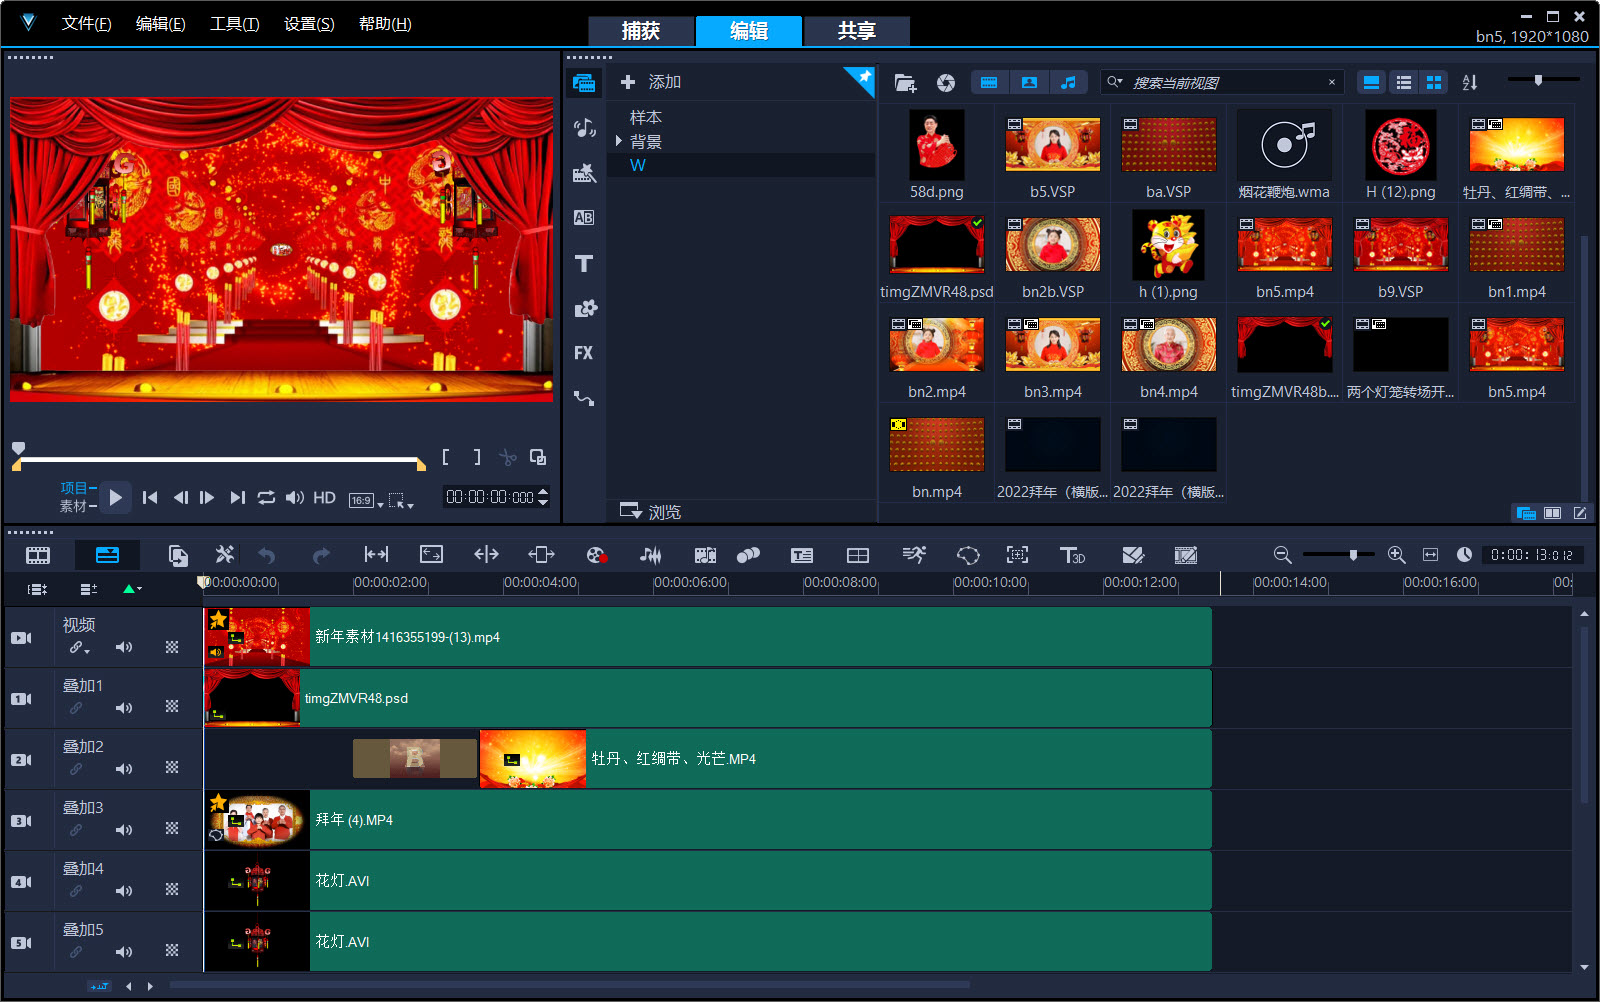The image size is (1600, 1002).
Task: Open the Sound Mixer waveform icon
Action: coord(651,555)
